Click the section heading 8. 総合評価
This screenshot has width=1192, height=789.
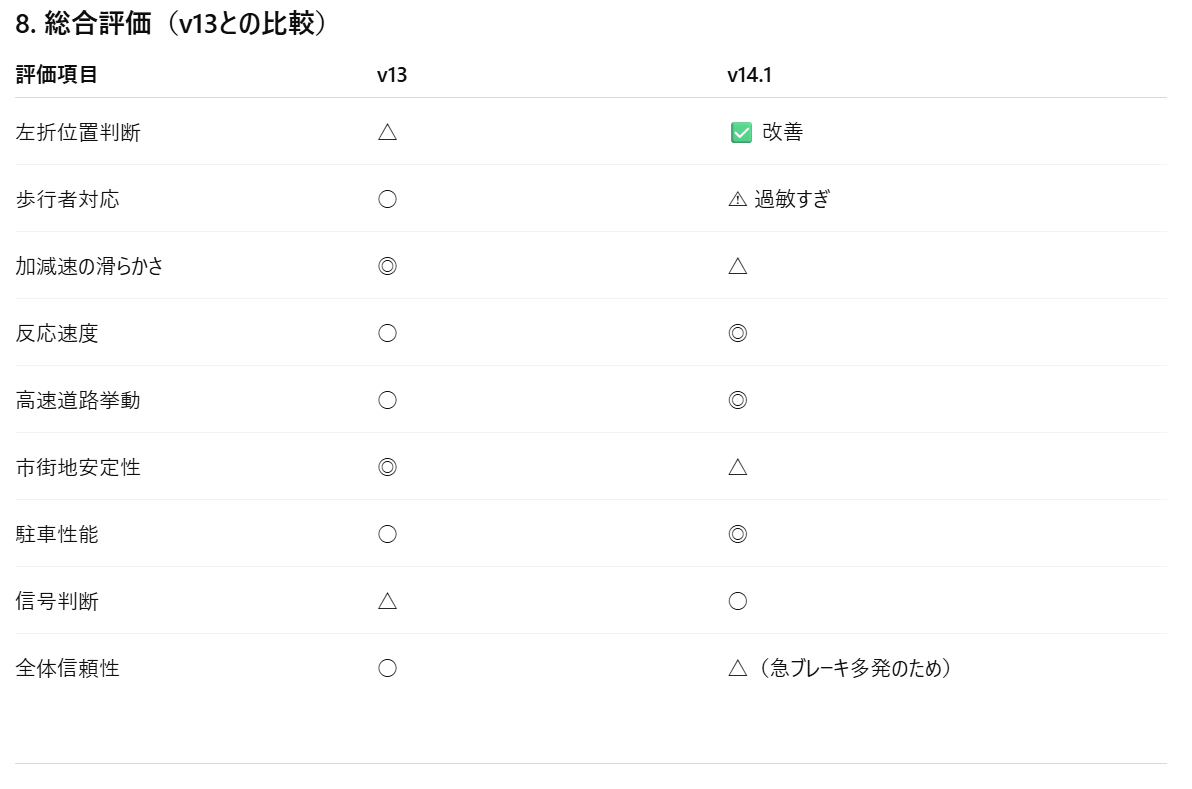(x=172, y=25)
